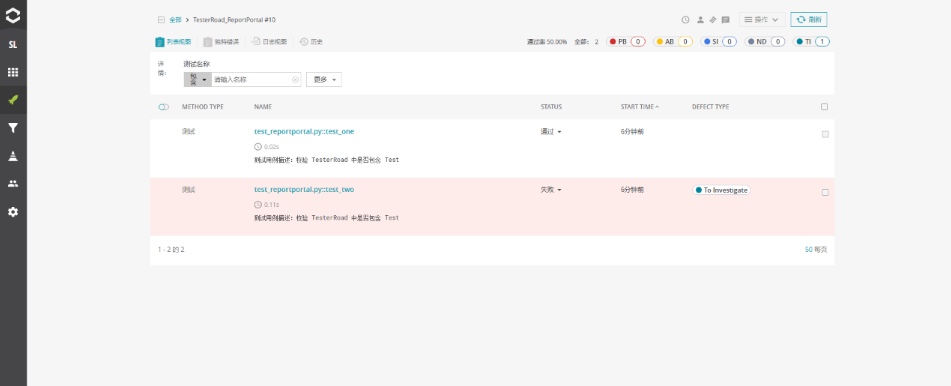The width and height of the screenshot is (951, 386).
Task: Tick the select-all checkbox in header
Action: [824, 107]
